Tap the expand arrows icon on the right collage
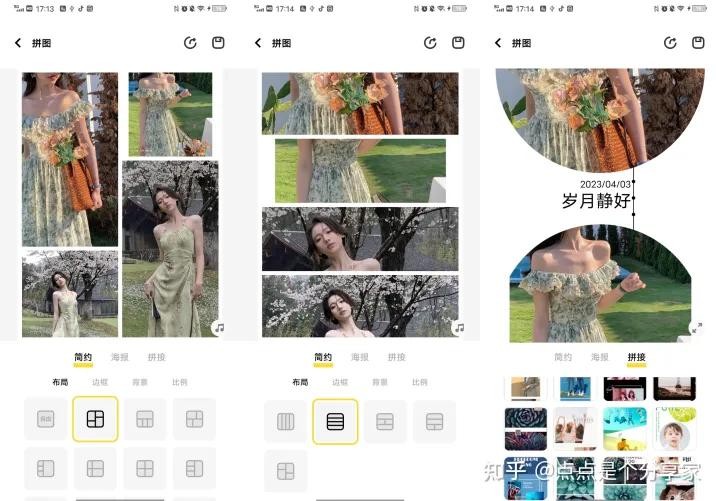The width and height of the screenshot is (720, 501). 696,327
